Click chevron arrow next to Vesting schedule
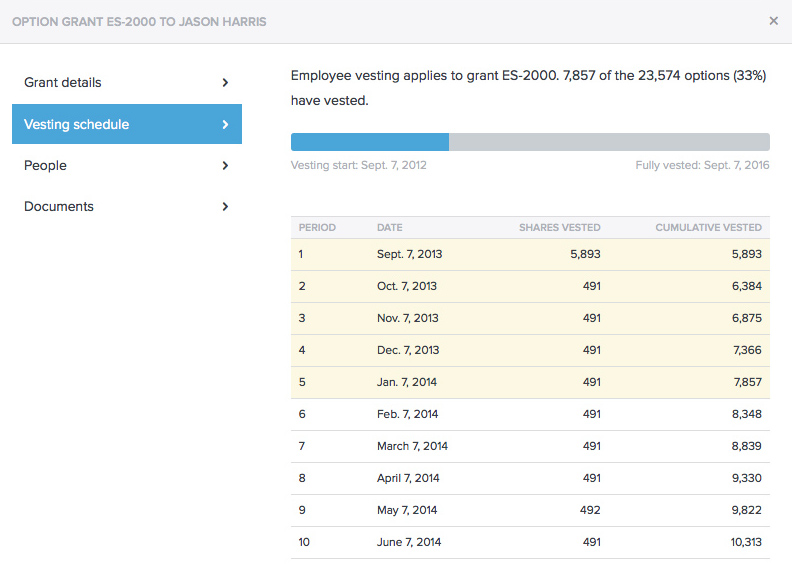This screenshot has height=588, width=792. click(x=225, y=125)
